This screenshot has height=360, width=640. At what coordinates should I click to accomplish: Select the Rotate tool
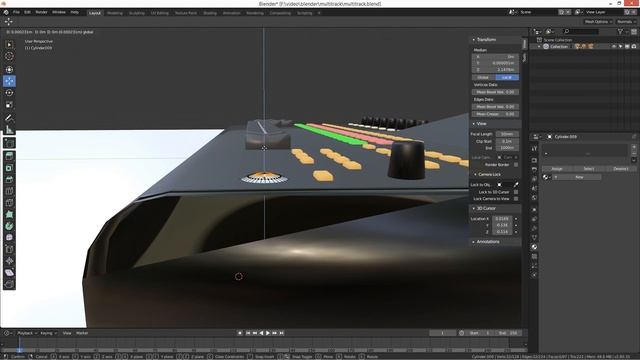coord(9,93)
